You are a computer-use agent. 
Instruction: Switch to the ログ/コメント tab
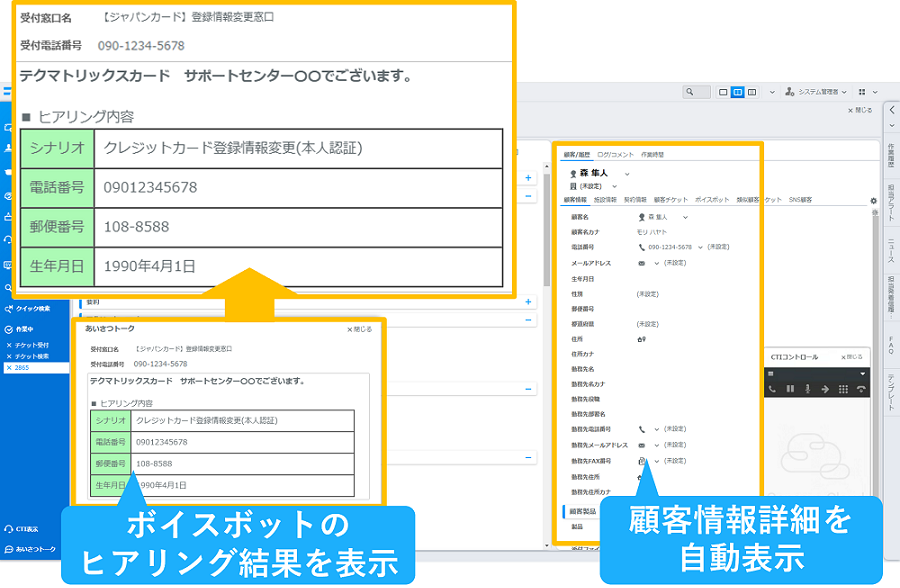coord(615,154)
